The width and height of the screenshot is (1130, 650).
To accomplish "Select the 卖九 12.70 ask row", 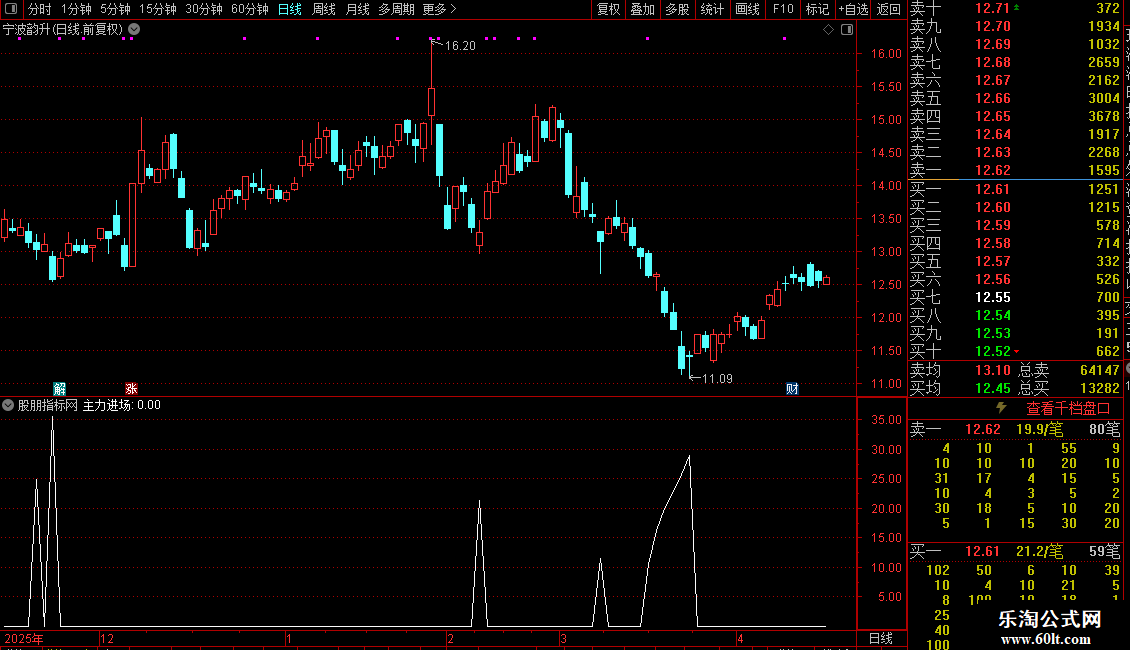I will [1015, 26].
